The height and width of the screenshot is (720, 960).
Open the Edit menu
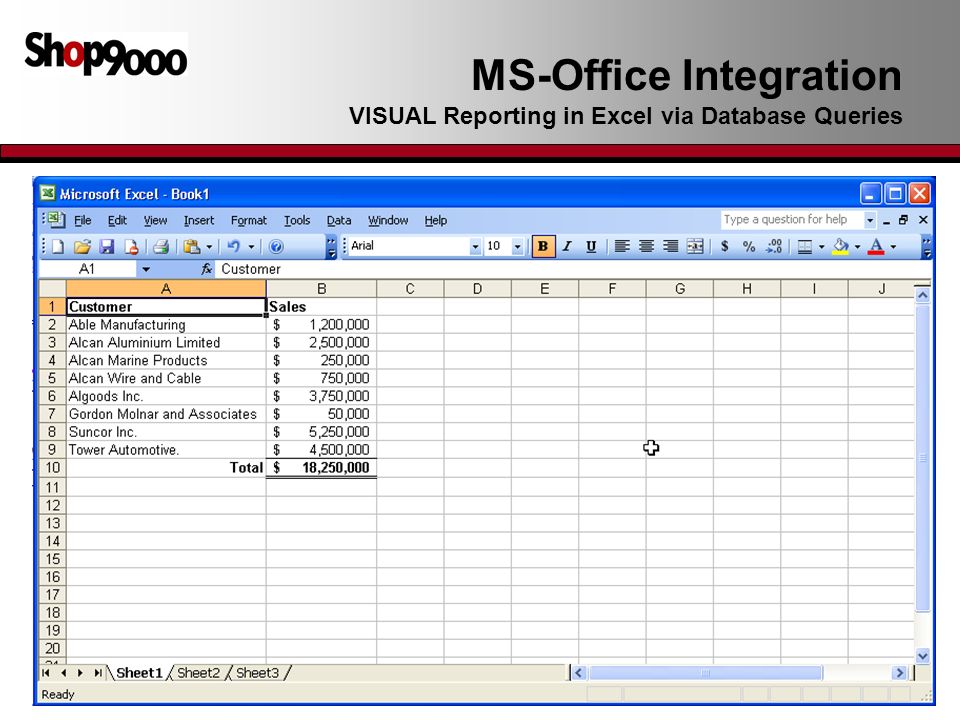(x=117, y=220)
